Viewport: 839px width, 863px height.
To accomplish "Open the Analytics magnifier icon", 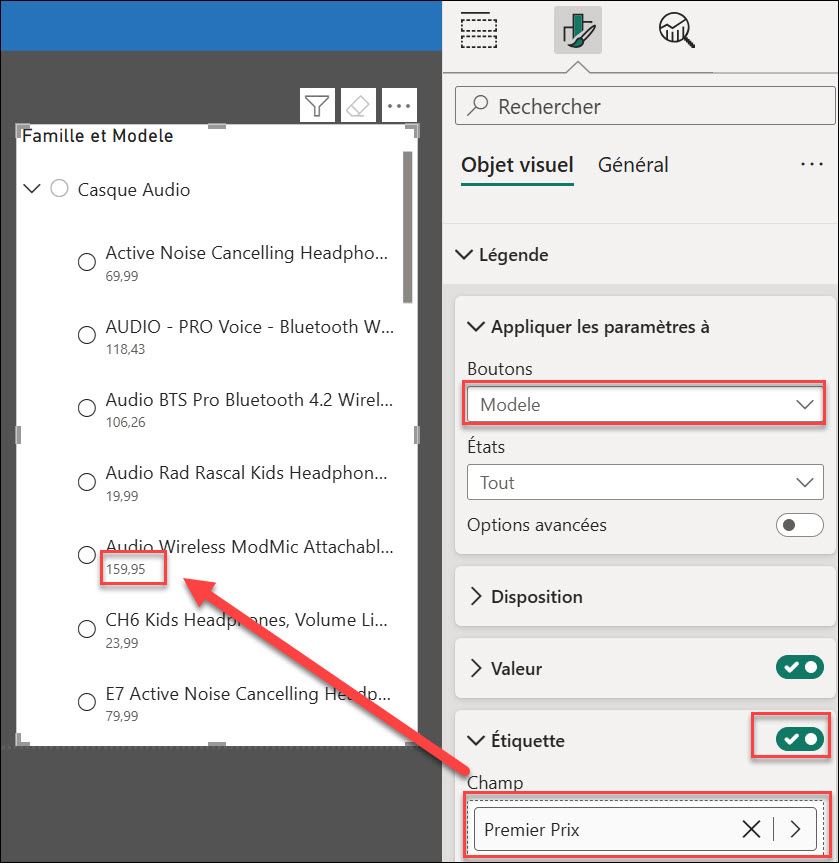I will (x=677, y=30).
